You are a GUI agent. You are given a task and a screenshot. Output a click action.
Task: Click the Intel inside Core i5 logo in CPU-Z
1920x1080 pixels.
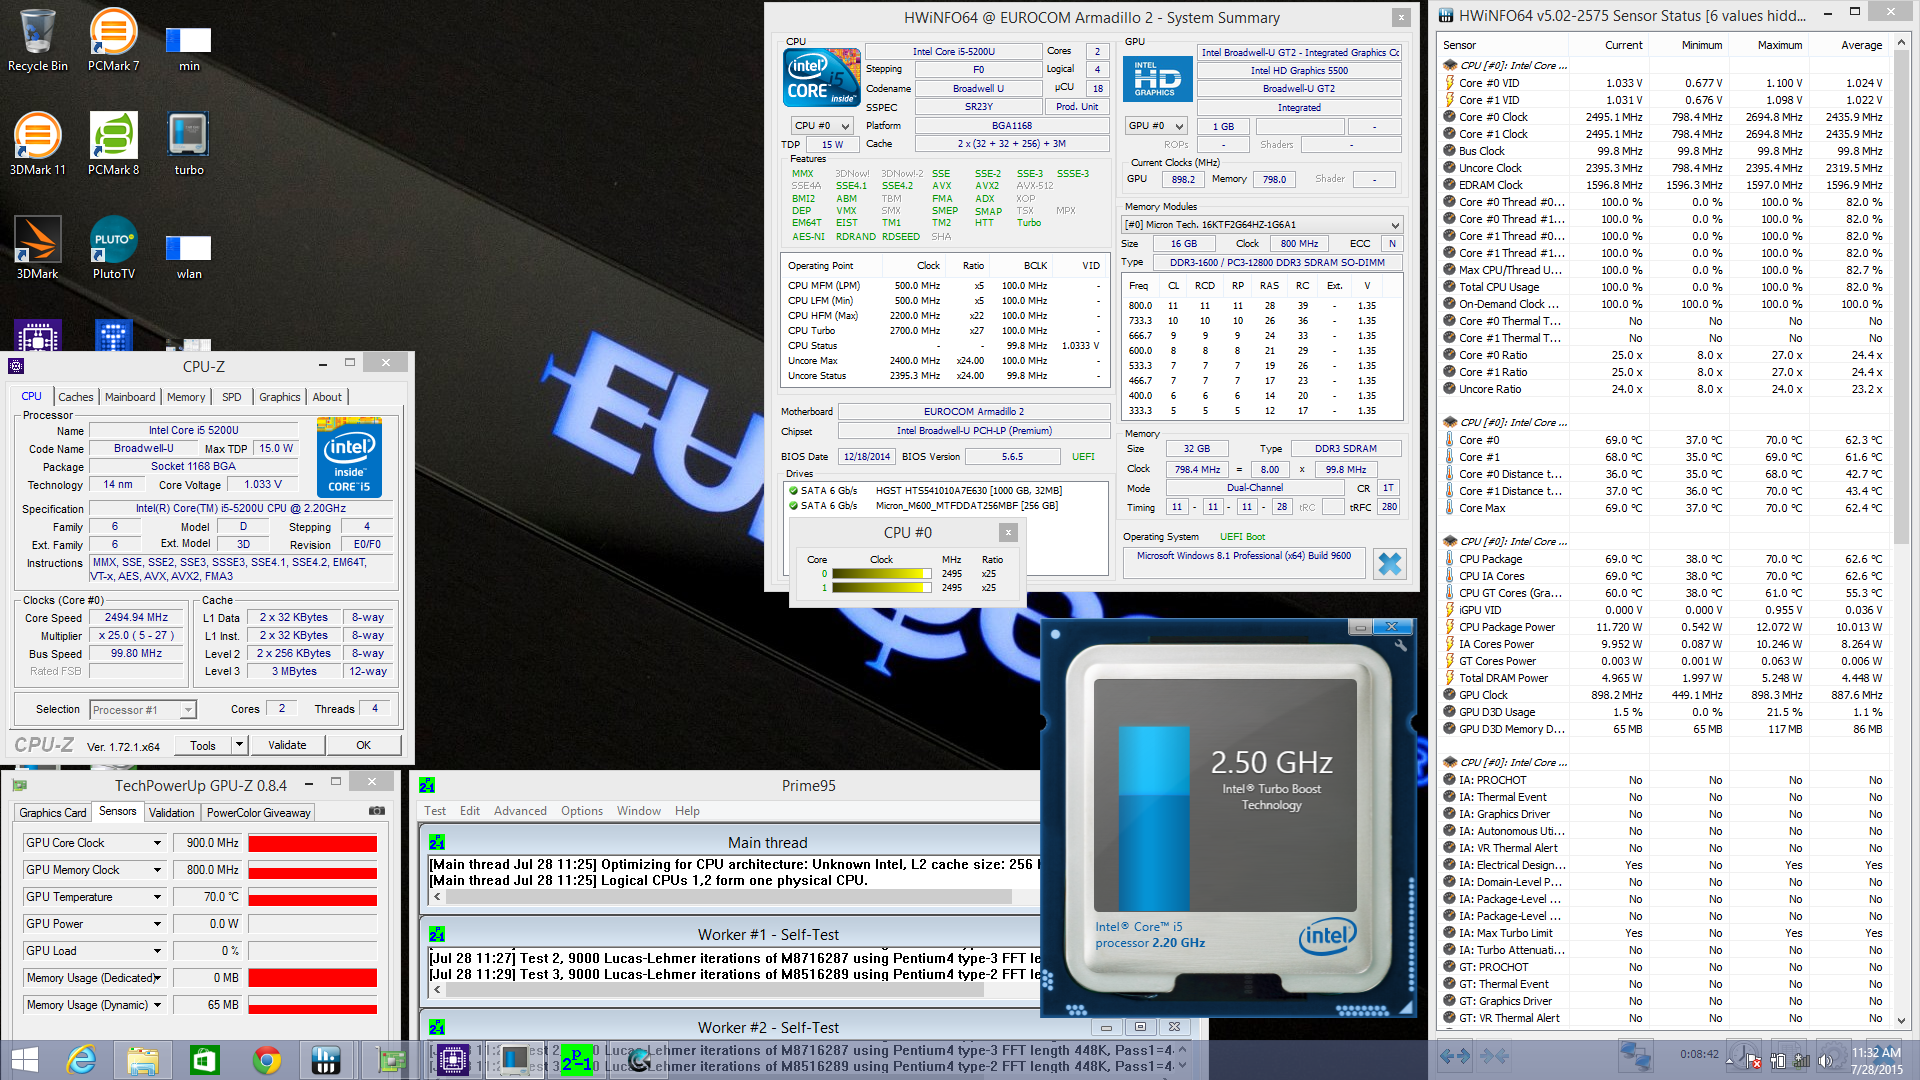click(349, 457)
